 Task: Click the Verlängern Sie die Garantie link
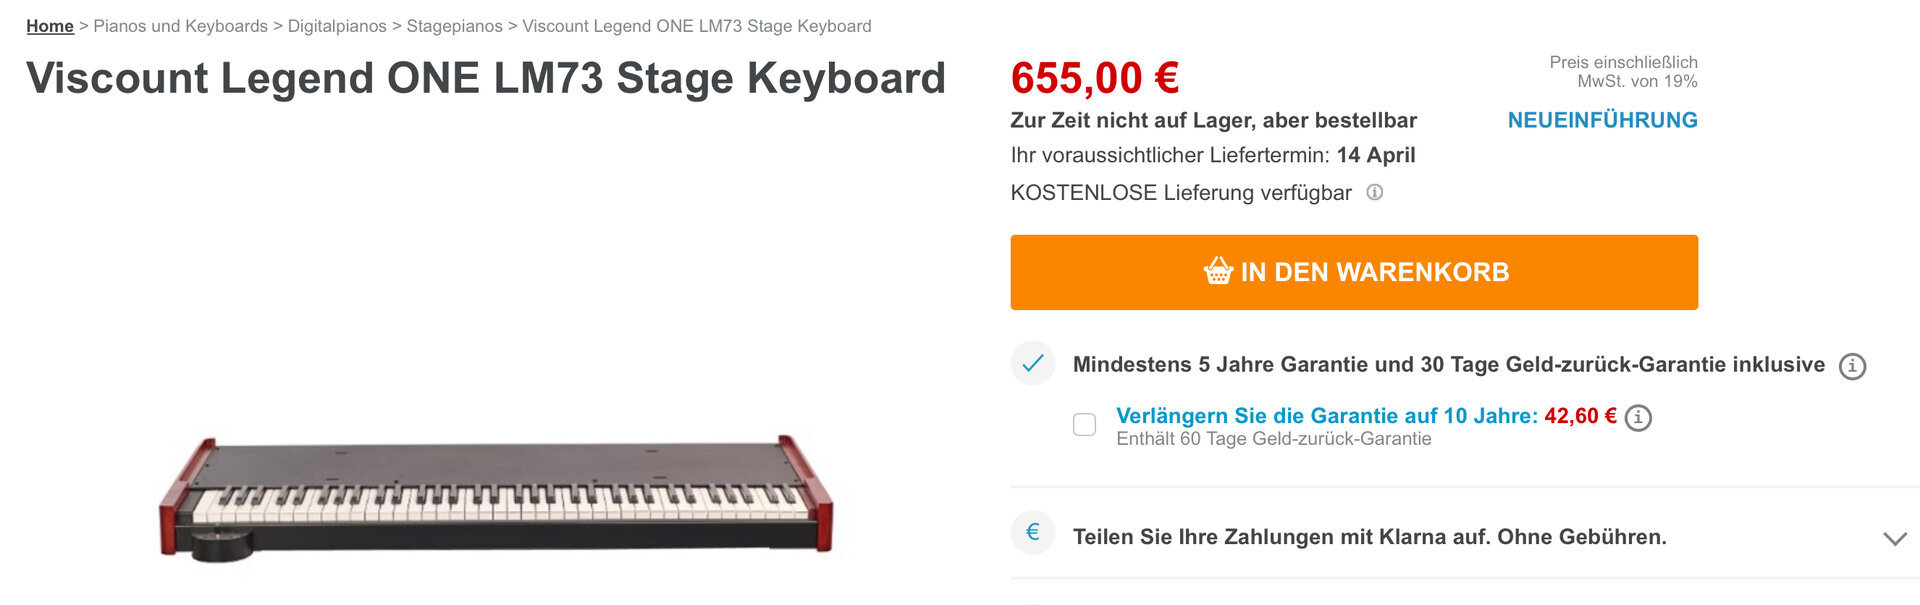(1326, 416)
